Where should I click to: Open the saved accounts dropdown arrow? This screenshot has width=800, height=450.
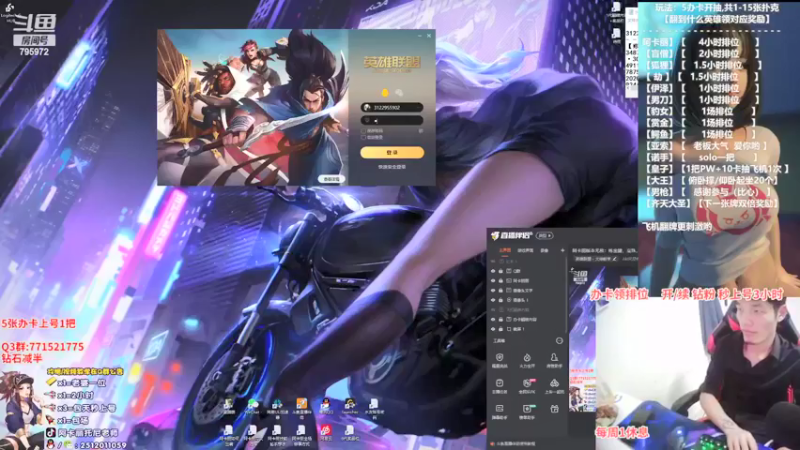(419, 107)
